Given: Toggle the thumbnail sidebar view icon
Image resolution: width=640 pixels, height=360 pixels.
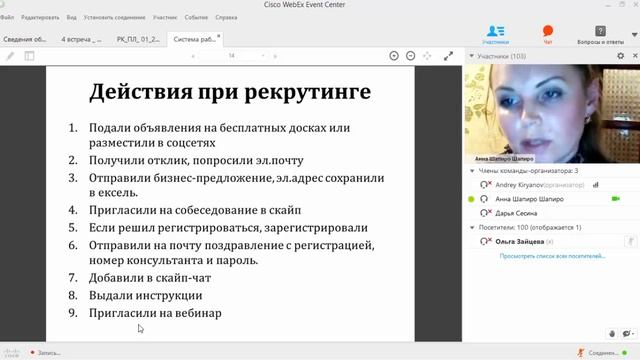Looking at the screenshot, I should tap(29, 56).
